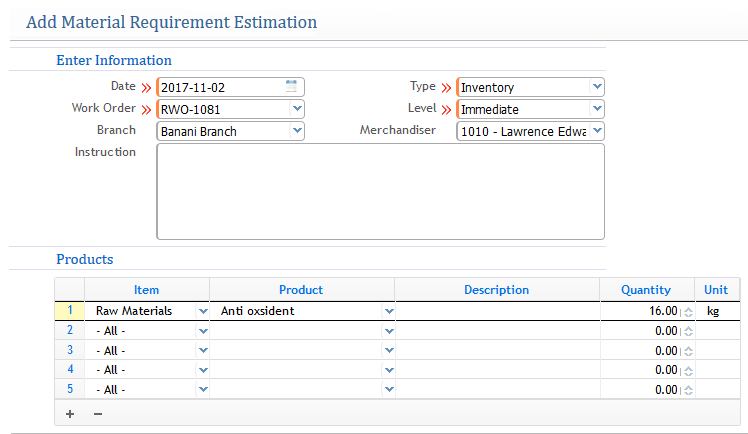Expand Item dropdown in row 1 Raw Materials
748x434 pixels.
203,311
